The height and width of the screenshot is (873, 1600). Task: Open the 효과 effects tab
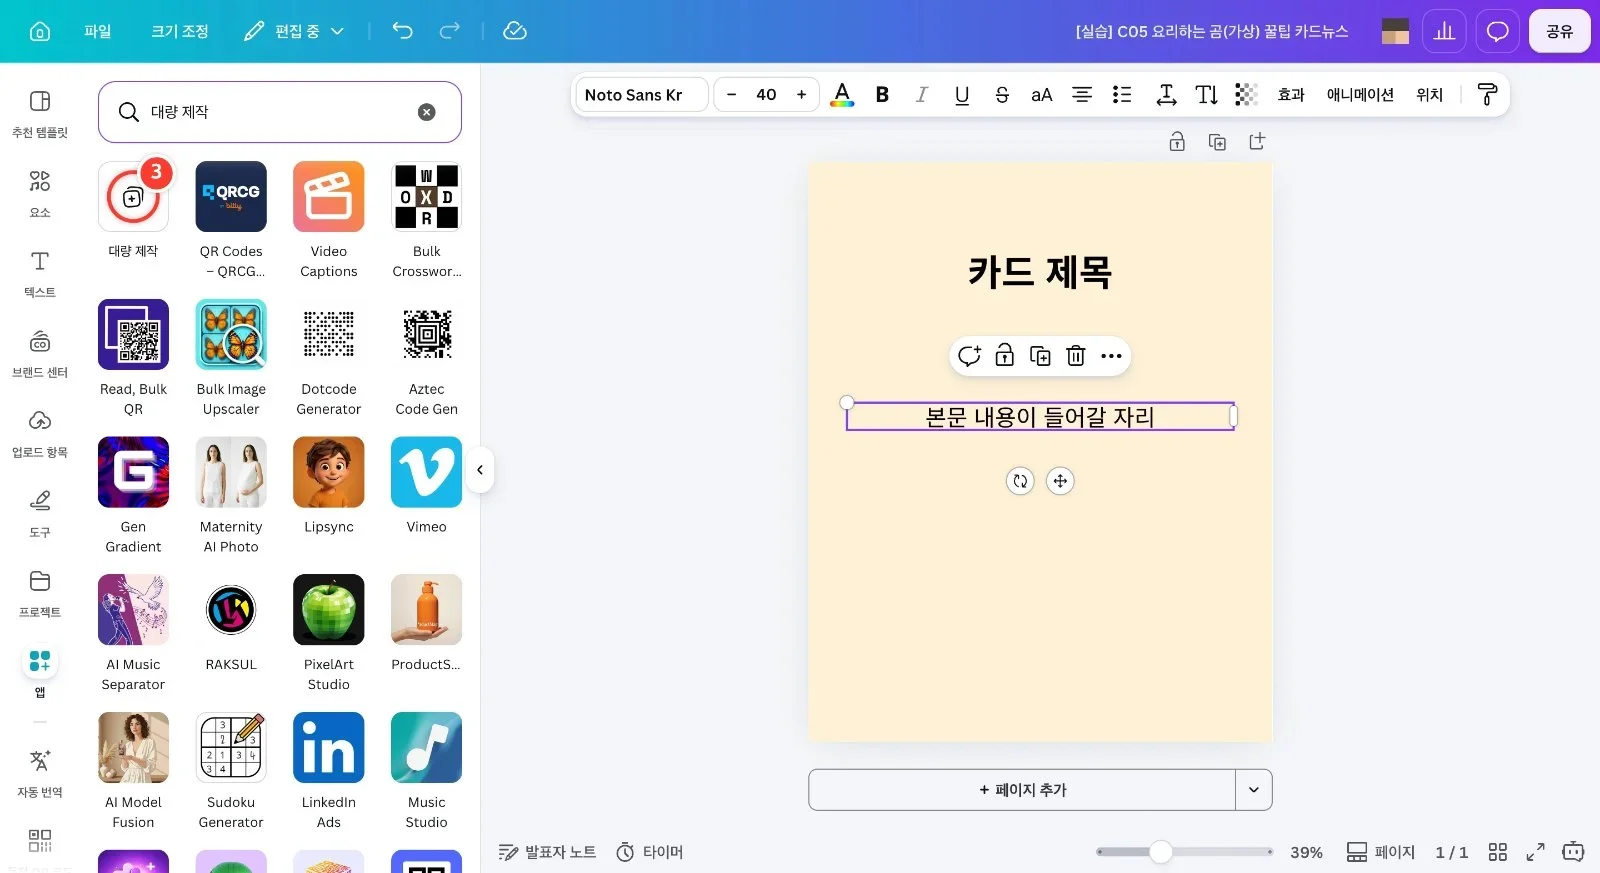point(1291,95)
